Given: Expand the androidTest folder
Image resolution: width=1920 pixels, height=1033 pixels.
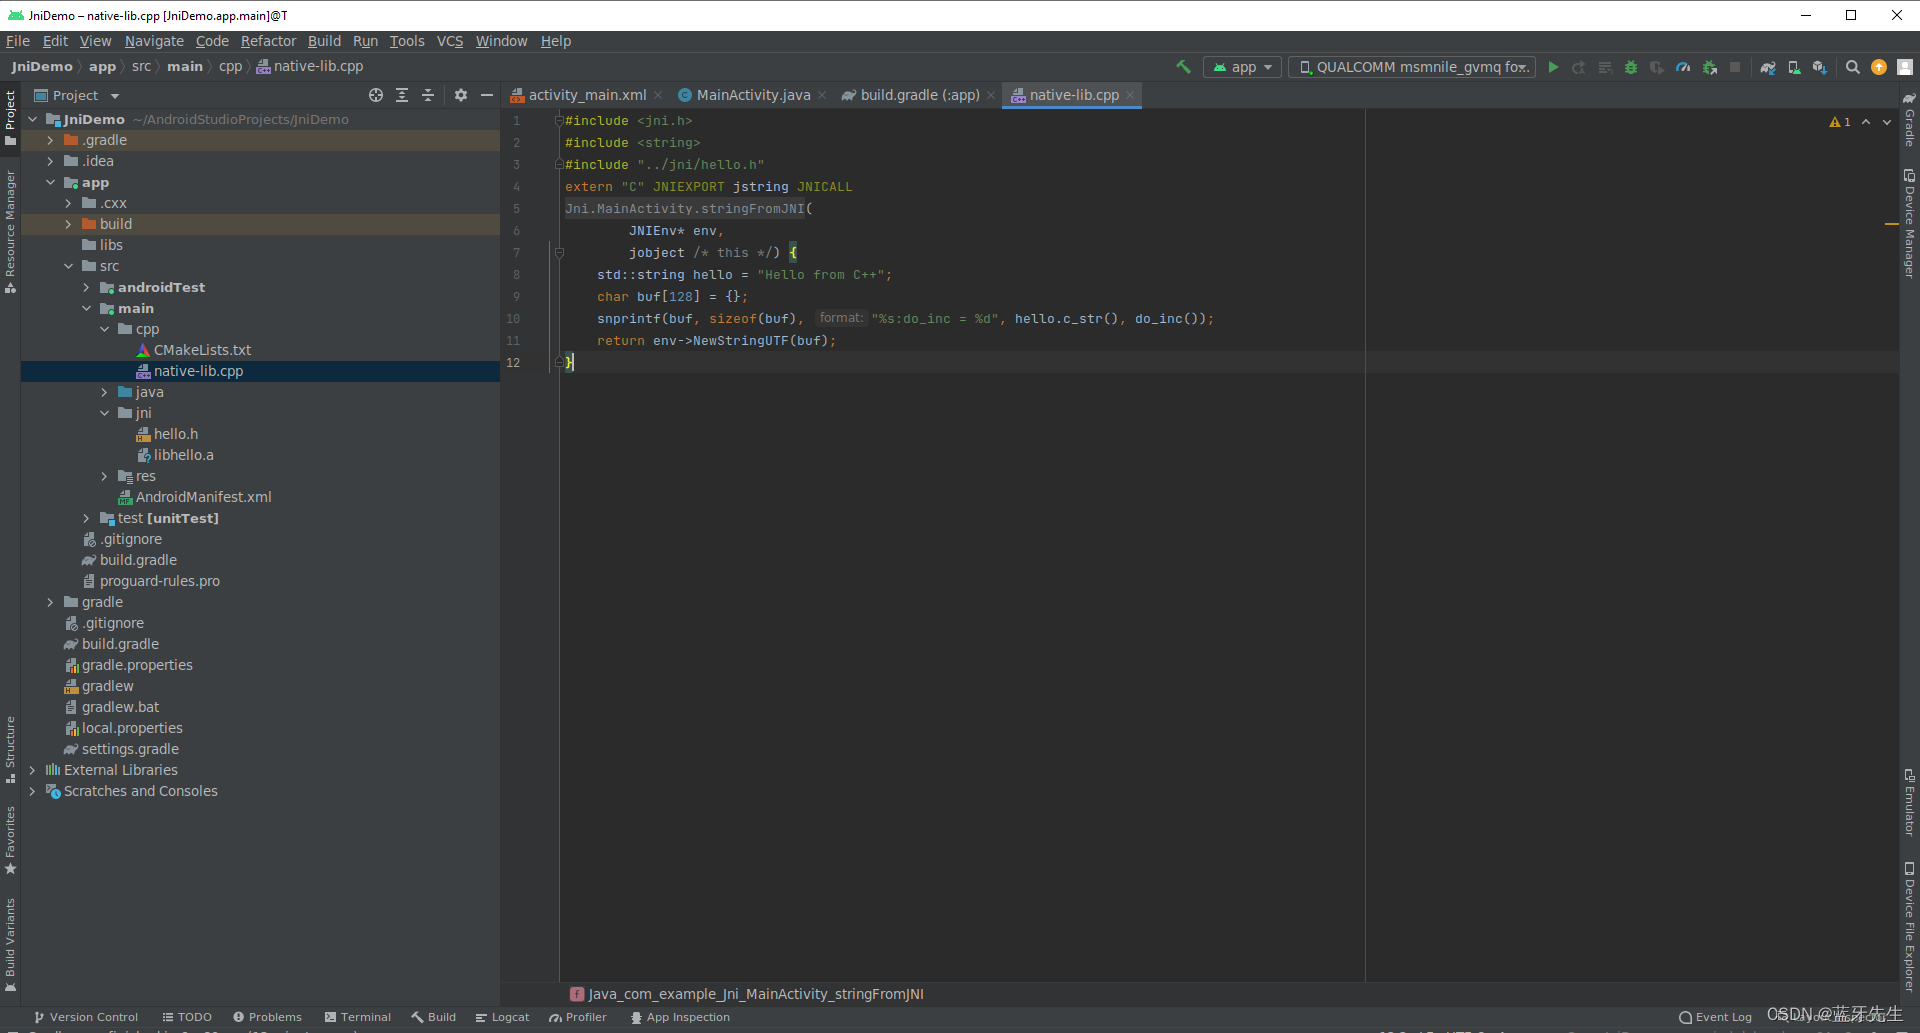Looking at the screenshot, I should pyautogui.click(x=86, y=287).
